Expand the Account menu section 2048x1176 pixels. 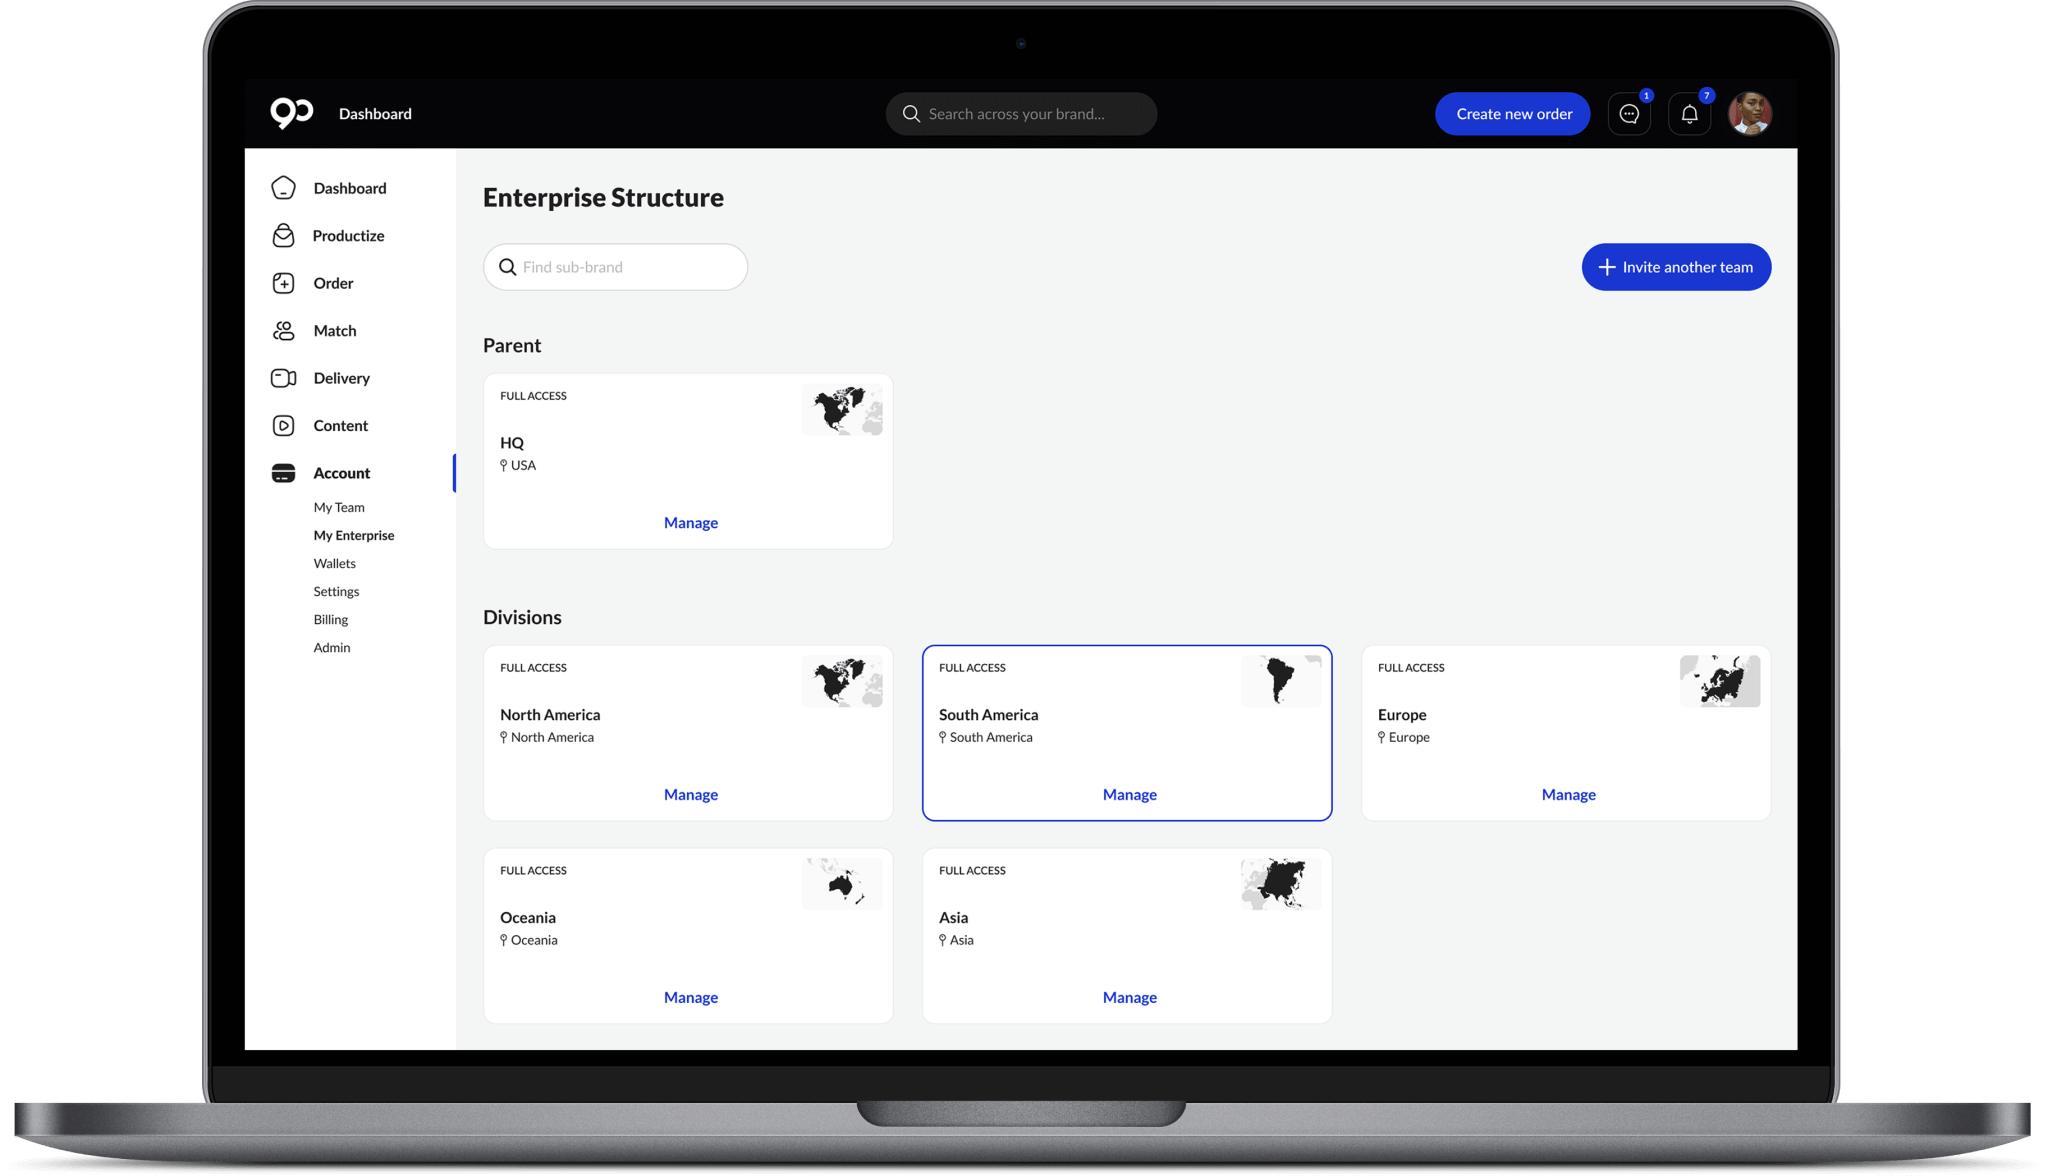[340, 473]
